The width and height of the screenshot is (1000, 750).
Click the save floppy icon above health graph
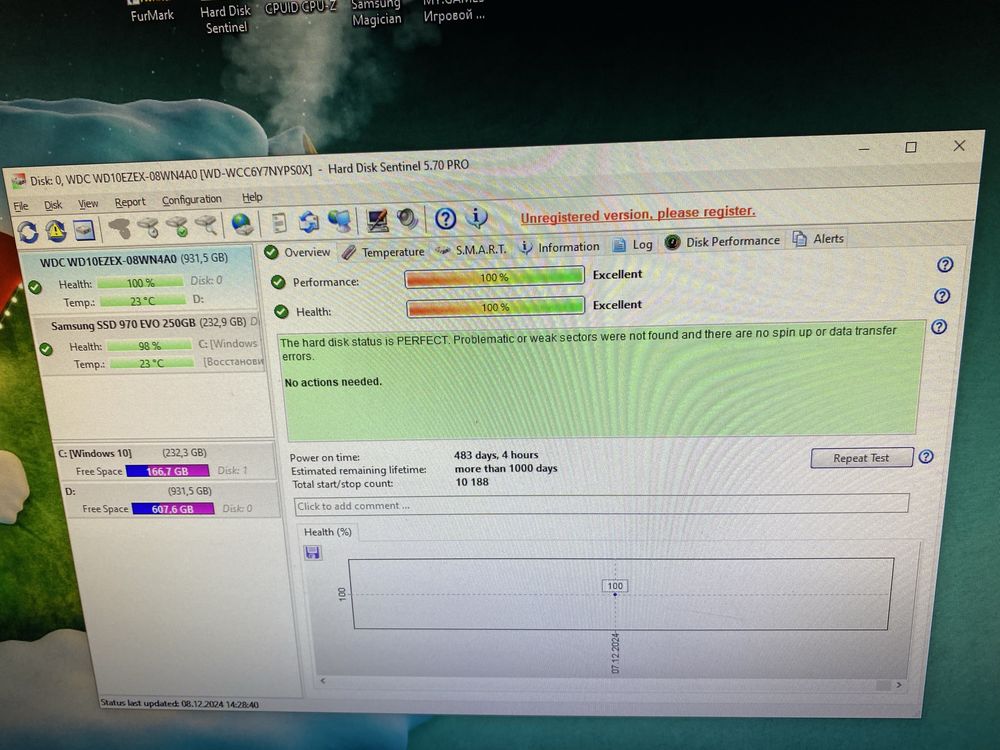pyautogui.click(x=312, y=552)
